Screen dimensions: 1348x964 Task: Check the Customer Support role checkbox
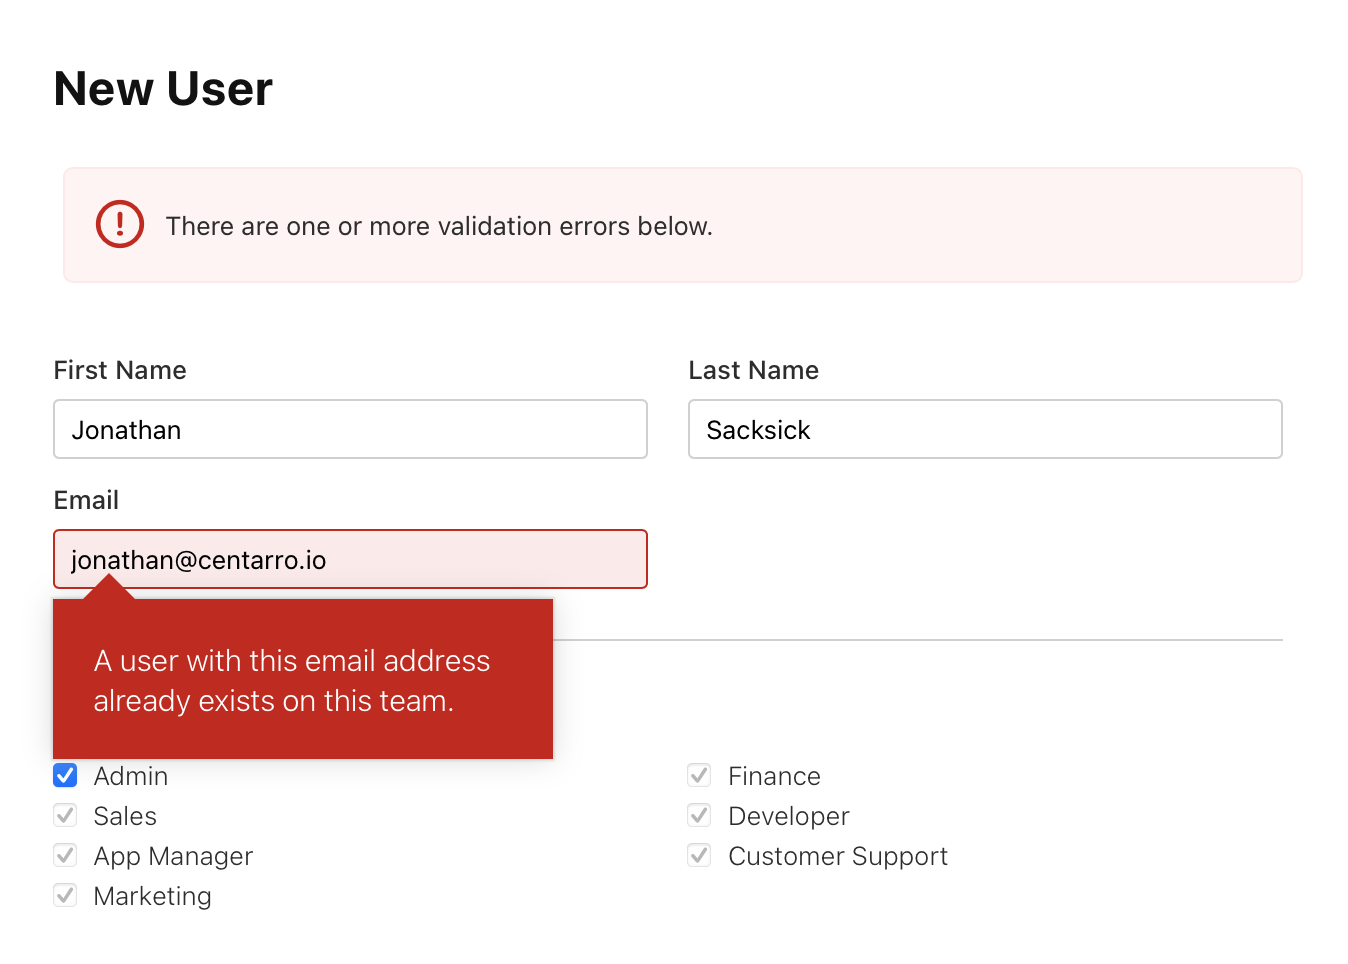(699, 855)
